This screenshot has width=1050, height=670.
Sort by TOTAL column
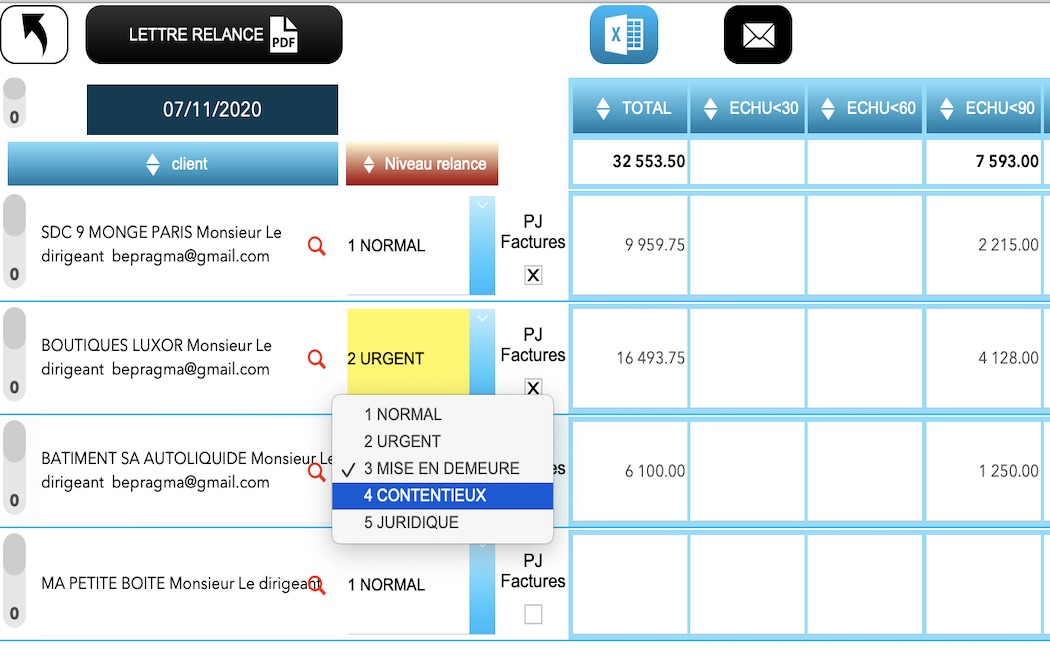pos(629,108)
